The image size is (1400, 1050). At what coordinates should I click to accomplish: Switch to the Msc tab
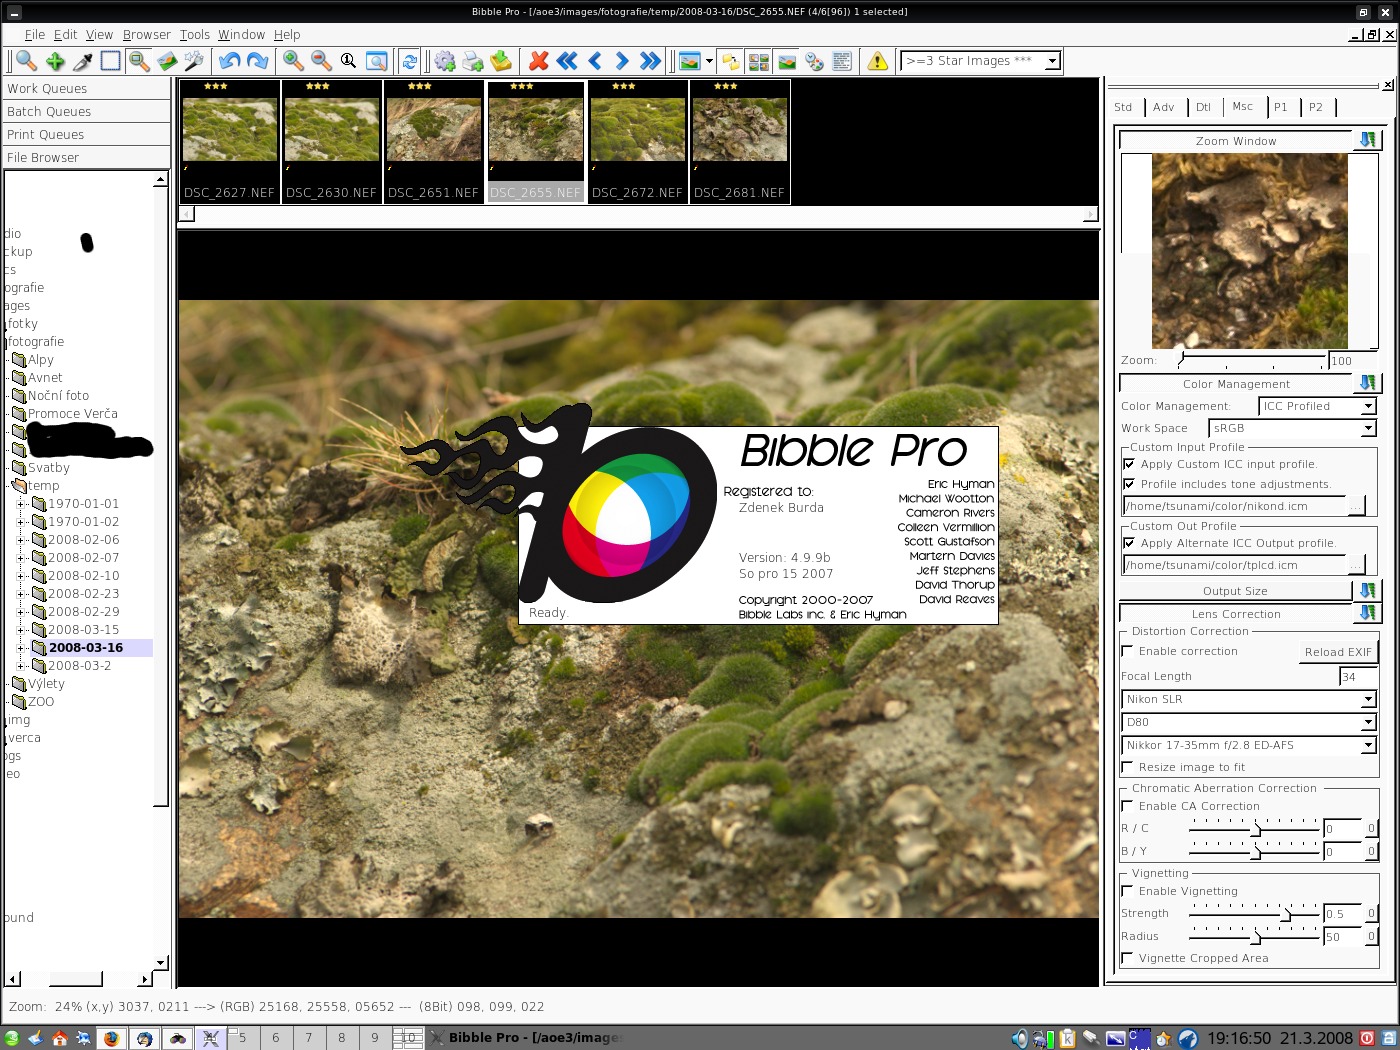click(x=1242, y=107)
